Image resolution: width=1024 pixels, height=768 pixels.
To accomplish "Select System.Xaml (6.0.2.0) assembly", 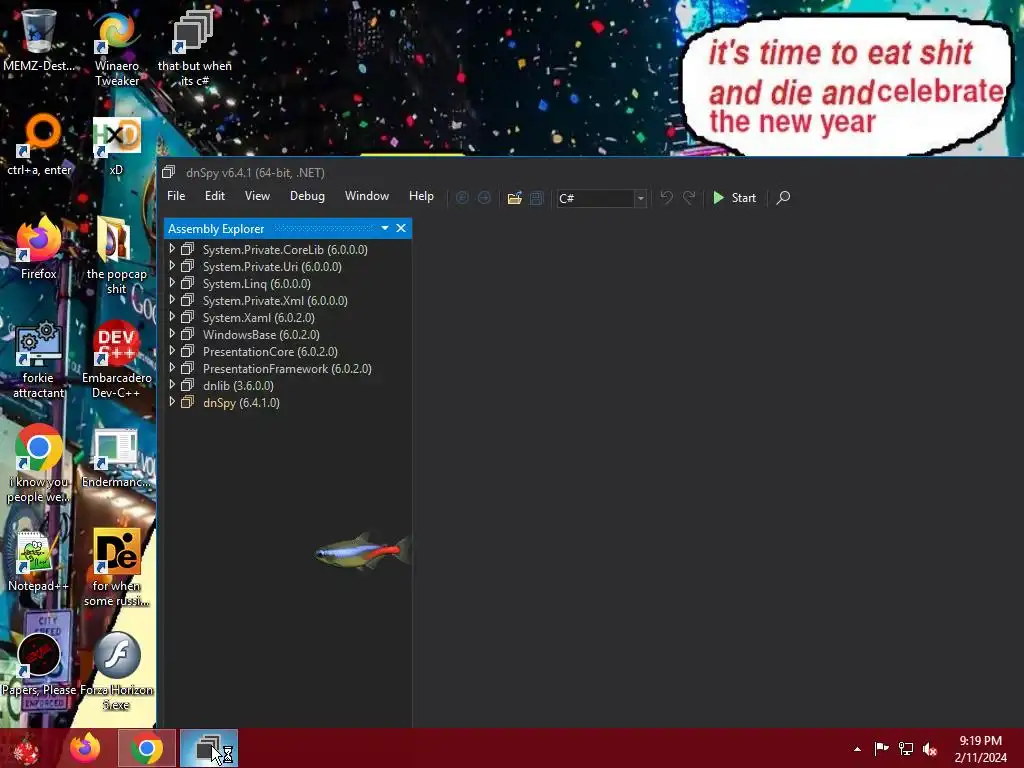I will click(x=259, y=317).
